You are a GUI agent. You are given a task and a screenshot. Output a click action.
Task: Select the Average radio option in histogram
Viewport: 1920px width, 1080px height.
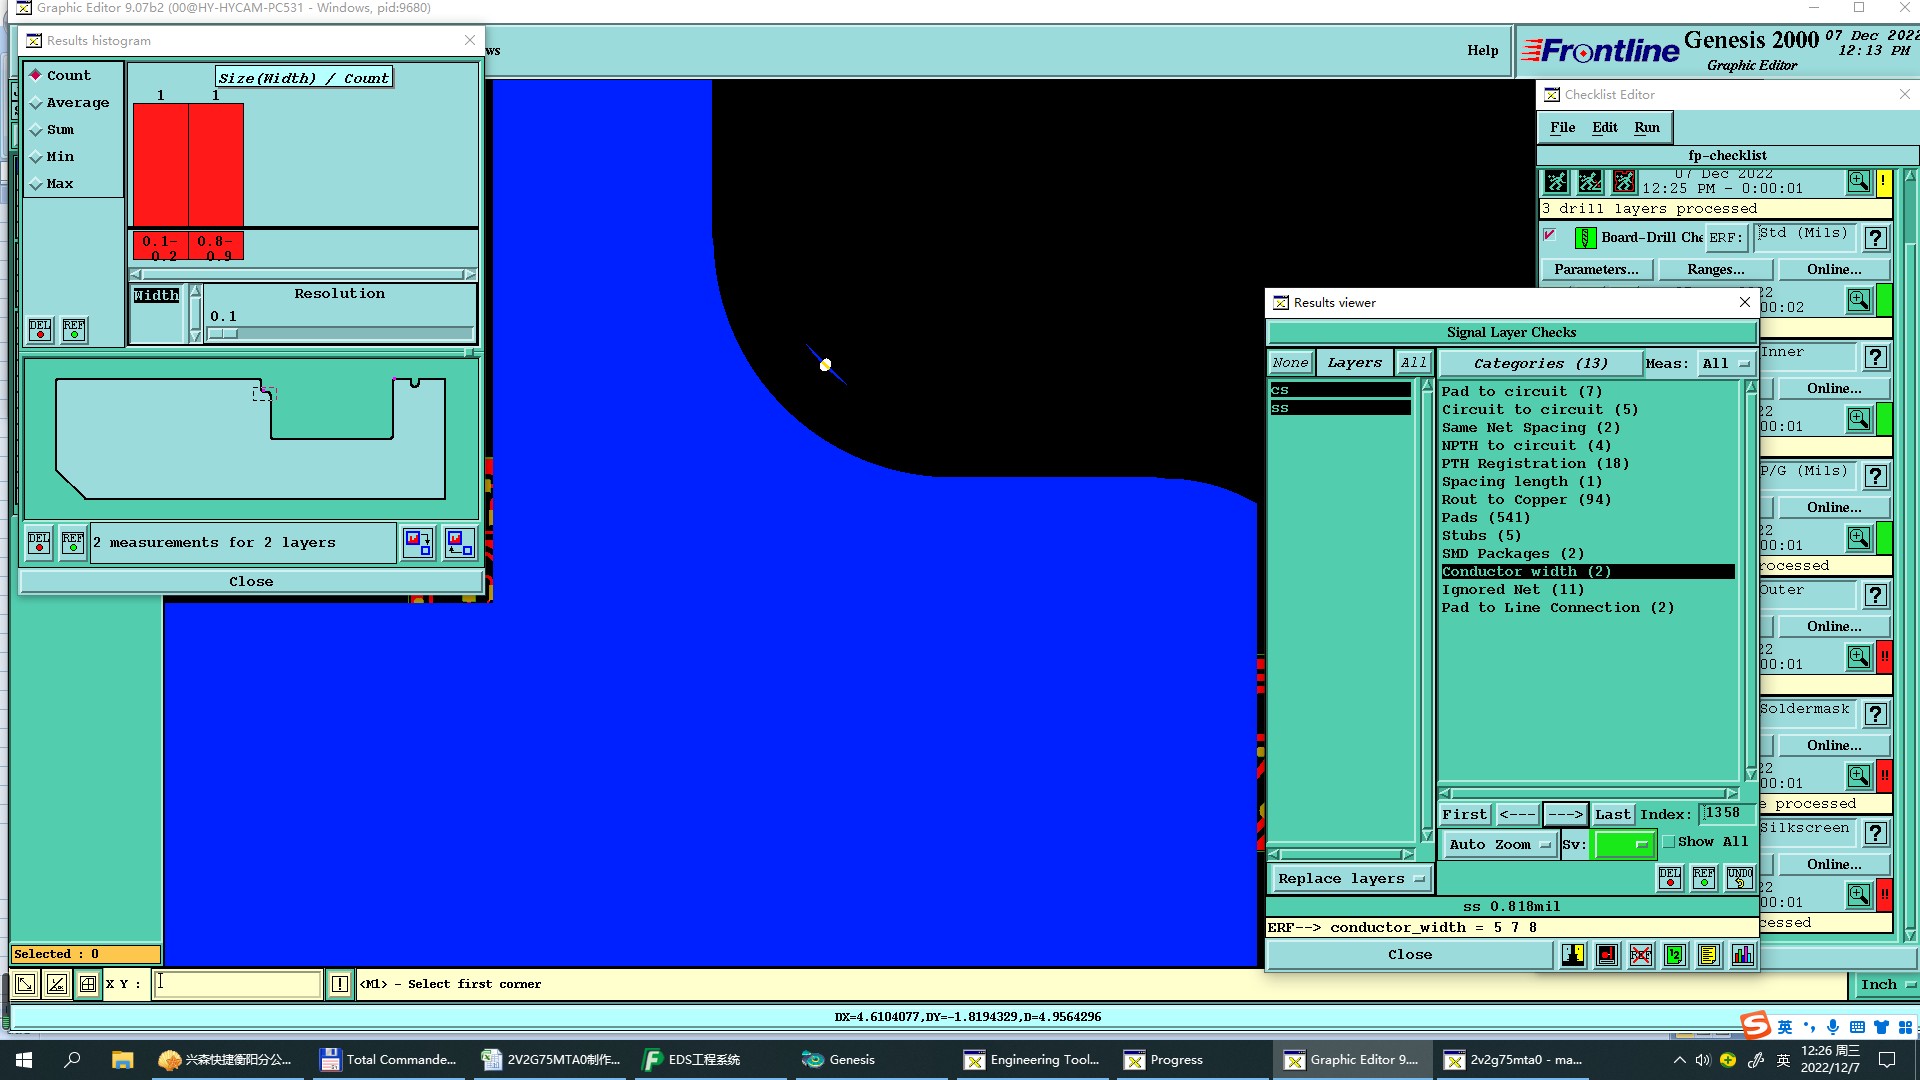pos(37,103)
